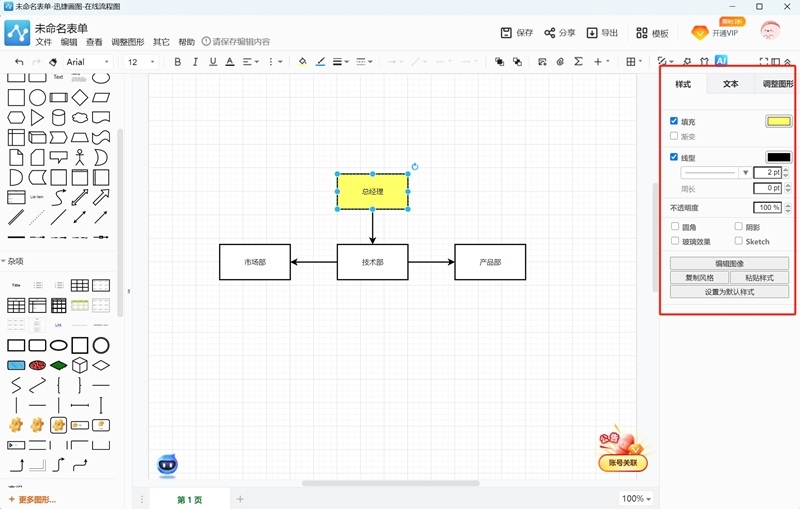
Task: Click the send to back icon
Action: coord(517,62)
